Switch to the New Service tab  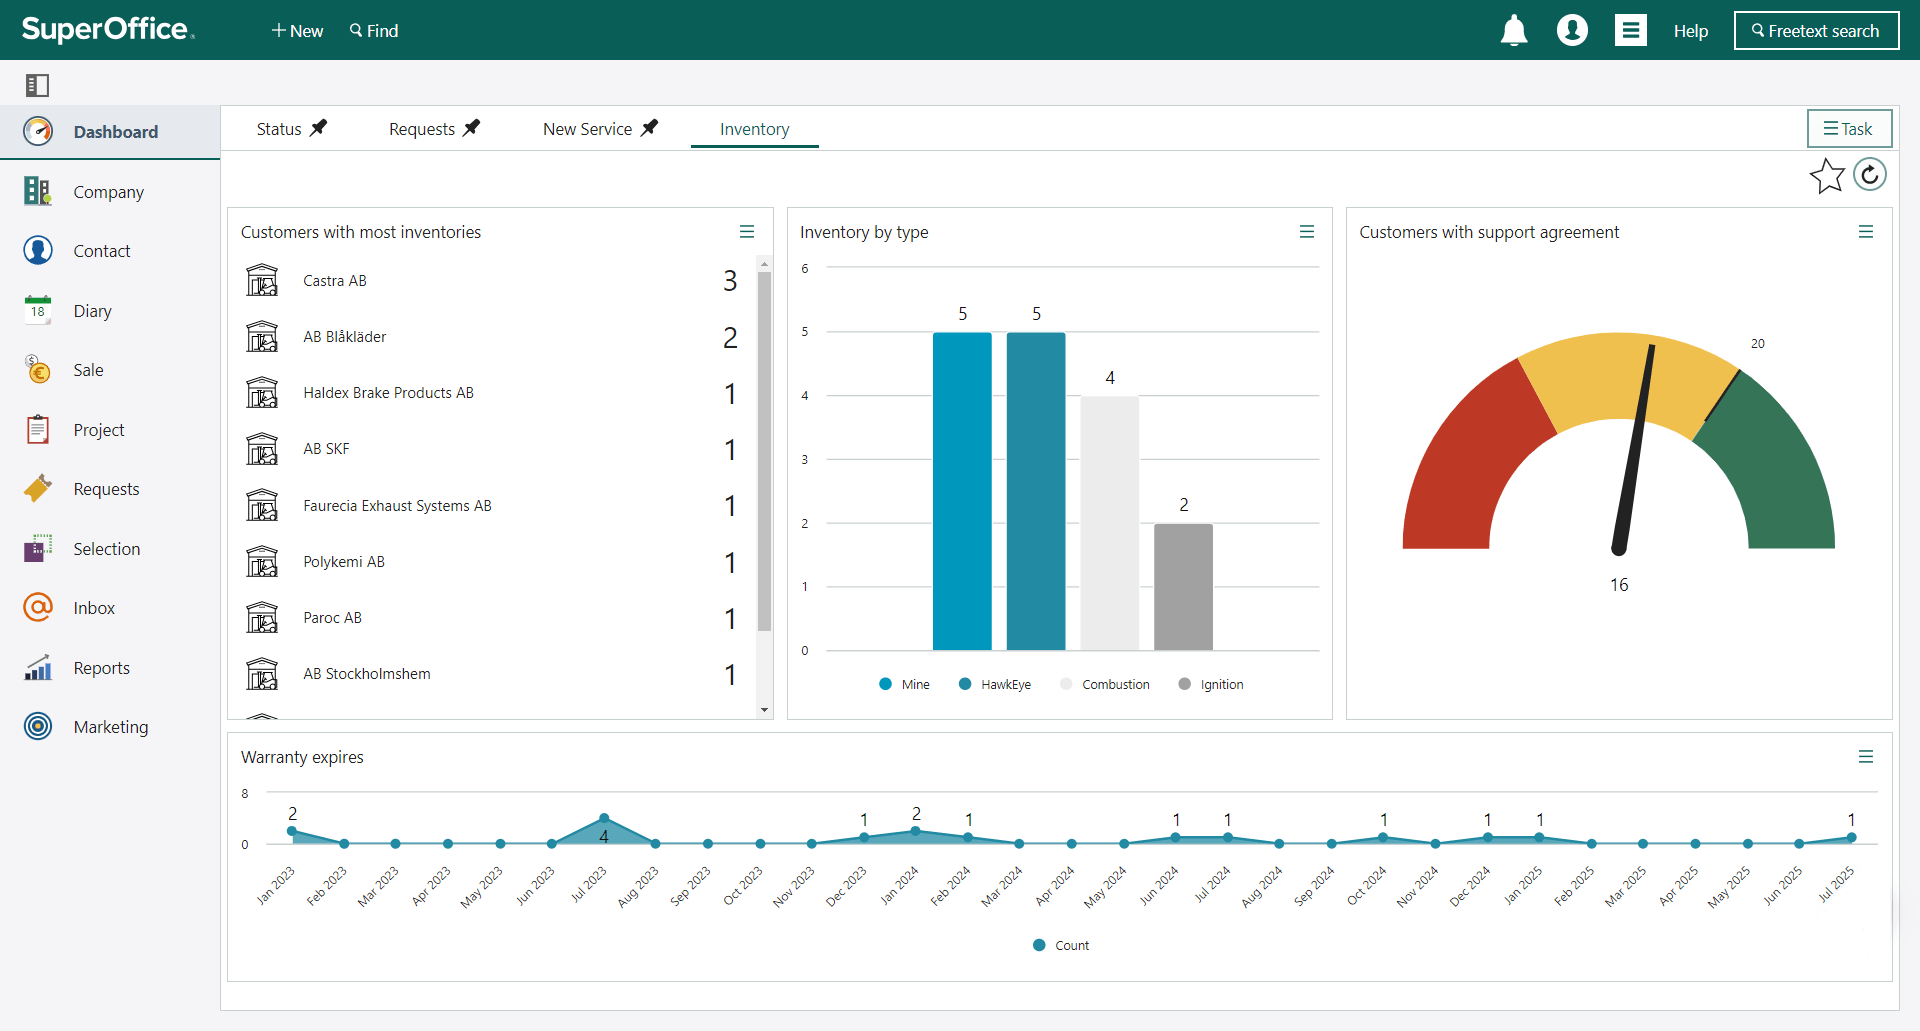tap(587, 129)
